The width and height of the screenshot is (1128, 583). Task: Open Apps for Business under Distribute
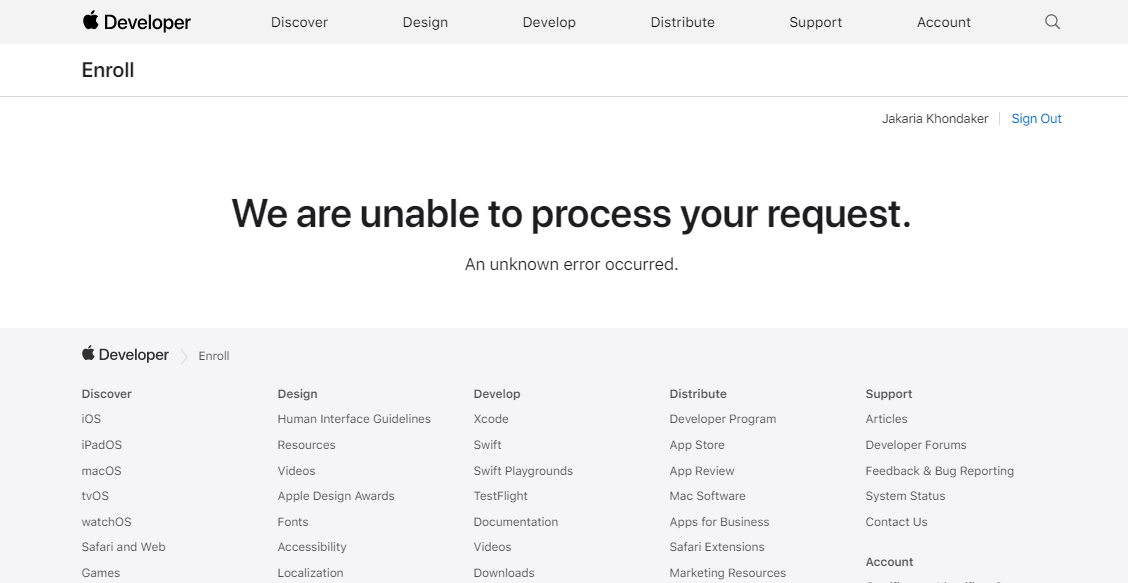(719, 521)
